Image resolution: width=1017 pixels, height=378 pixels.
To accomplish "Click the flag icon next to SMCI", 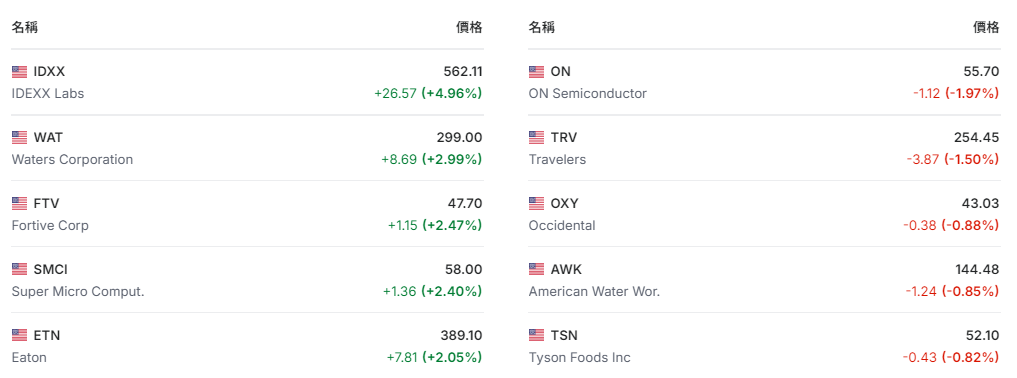I will point(19,269).
